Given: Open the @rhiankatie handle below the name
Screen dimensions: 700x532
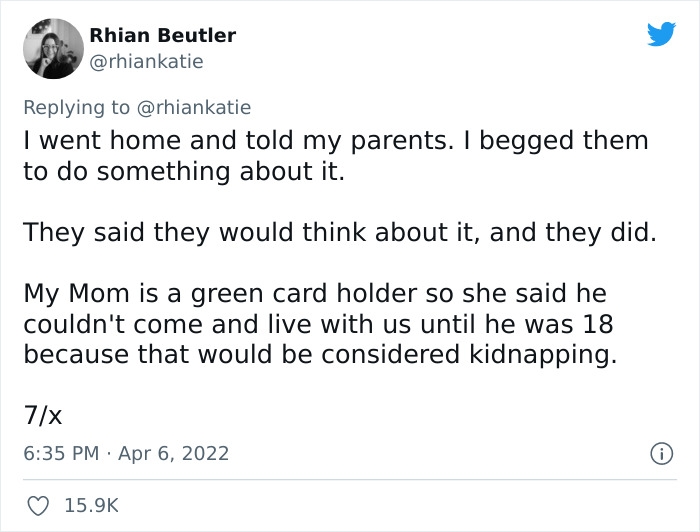Looking at the screenshot, I should [146, 61].
